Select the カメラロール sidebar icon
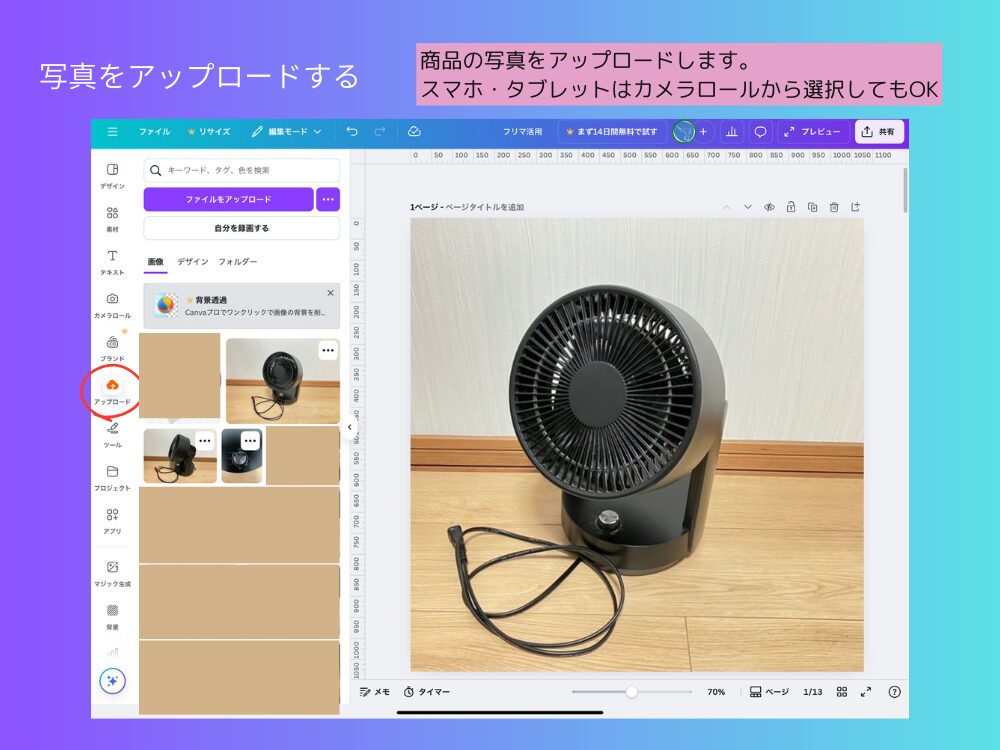Screen dimensions: 1000x750 (113, 304)
